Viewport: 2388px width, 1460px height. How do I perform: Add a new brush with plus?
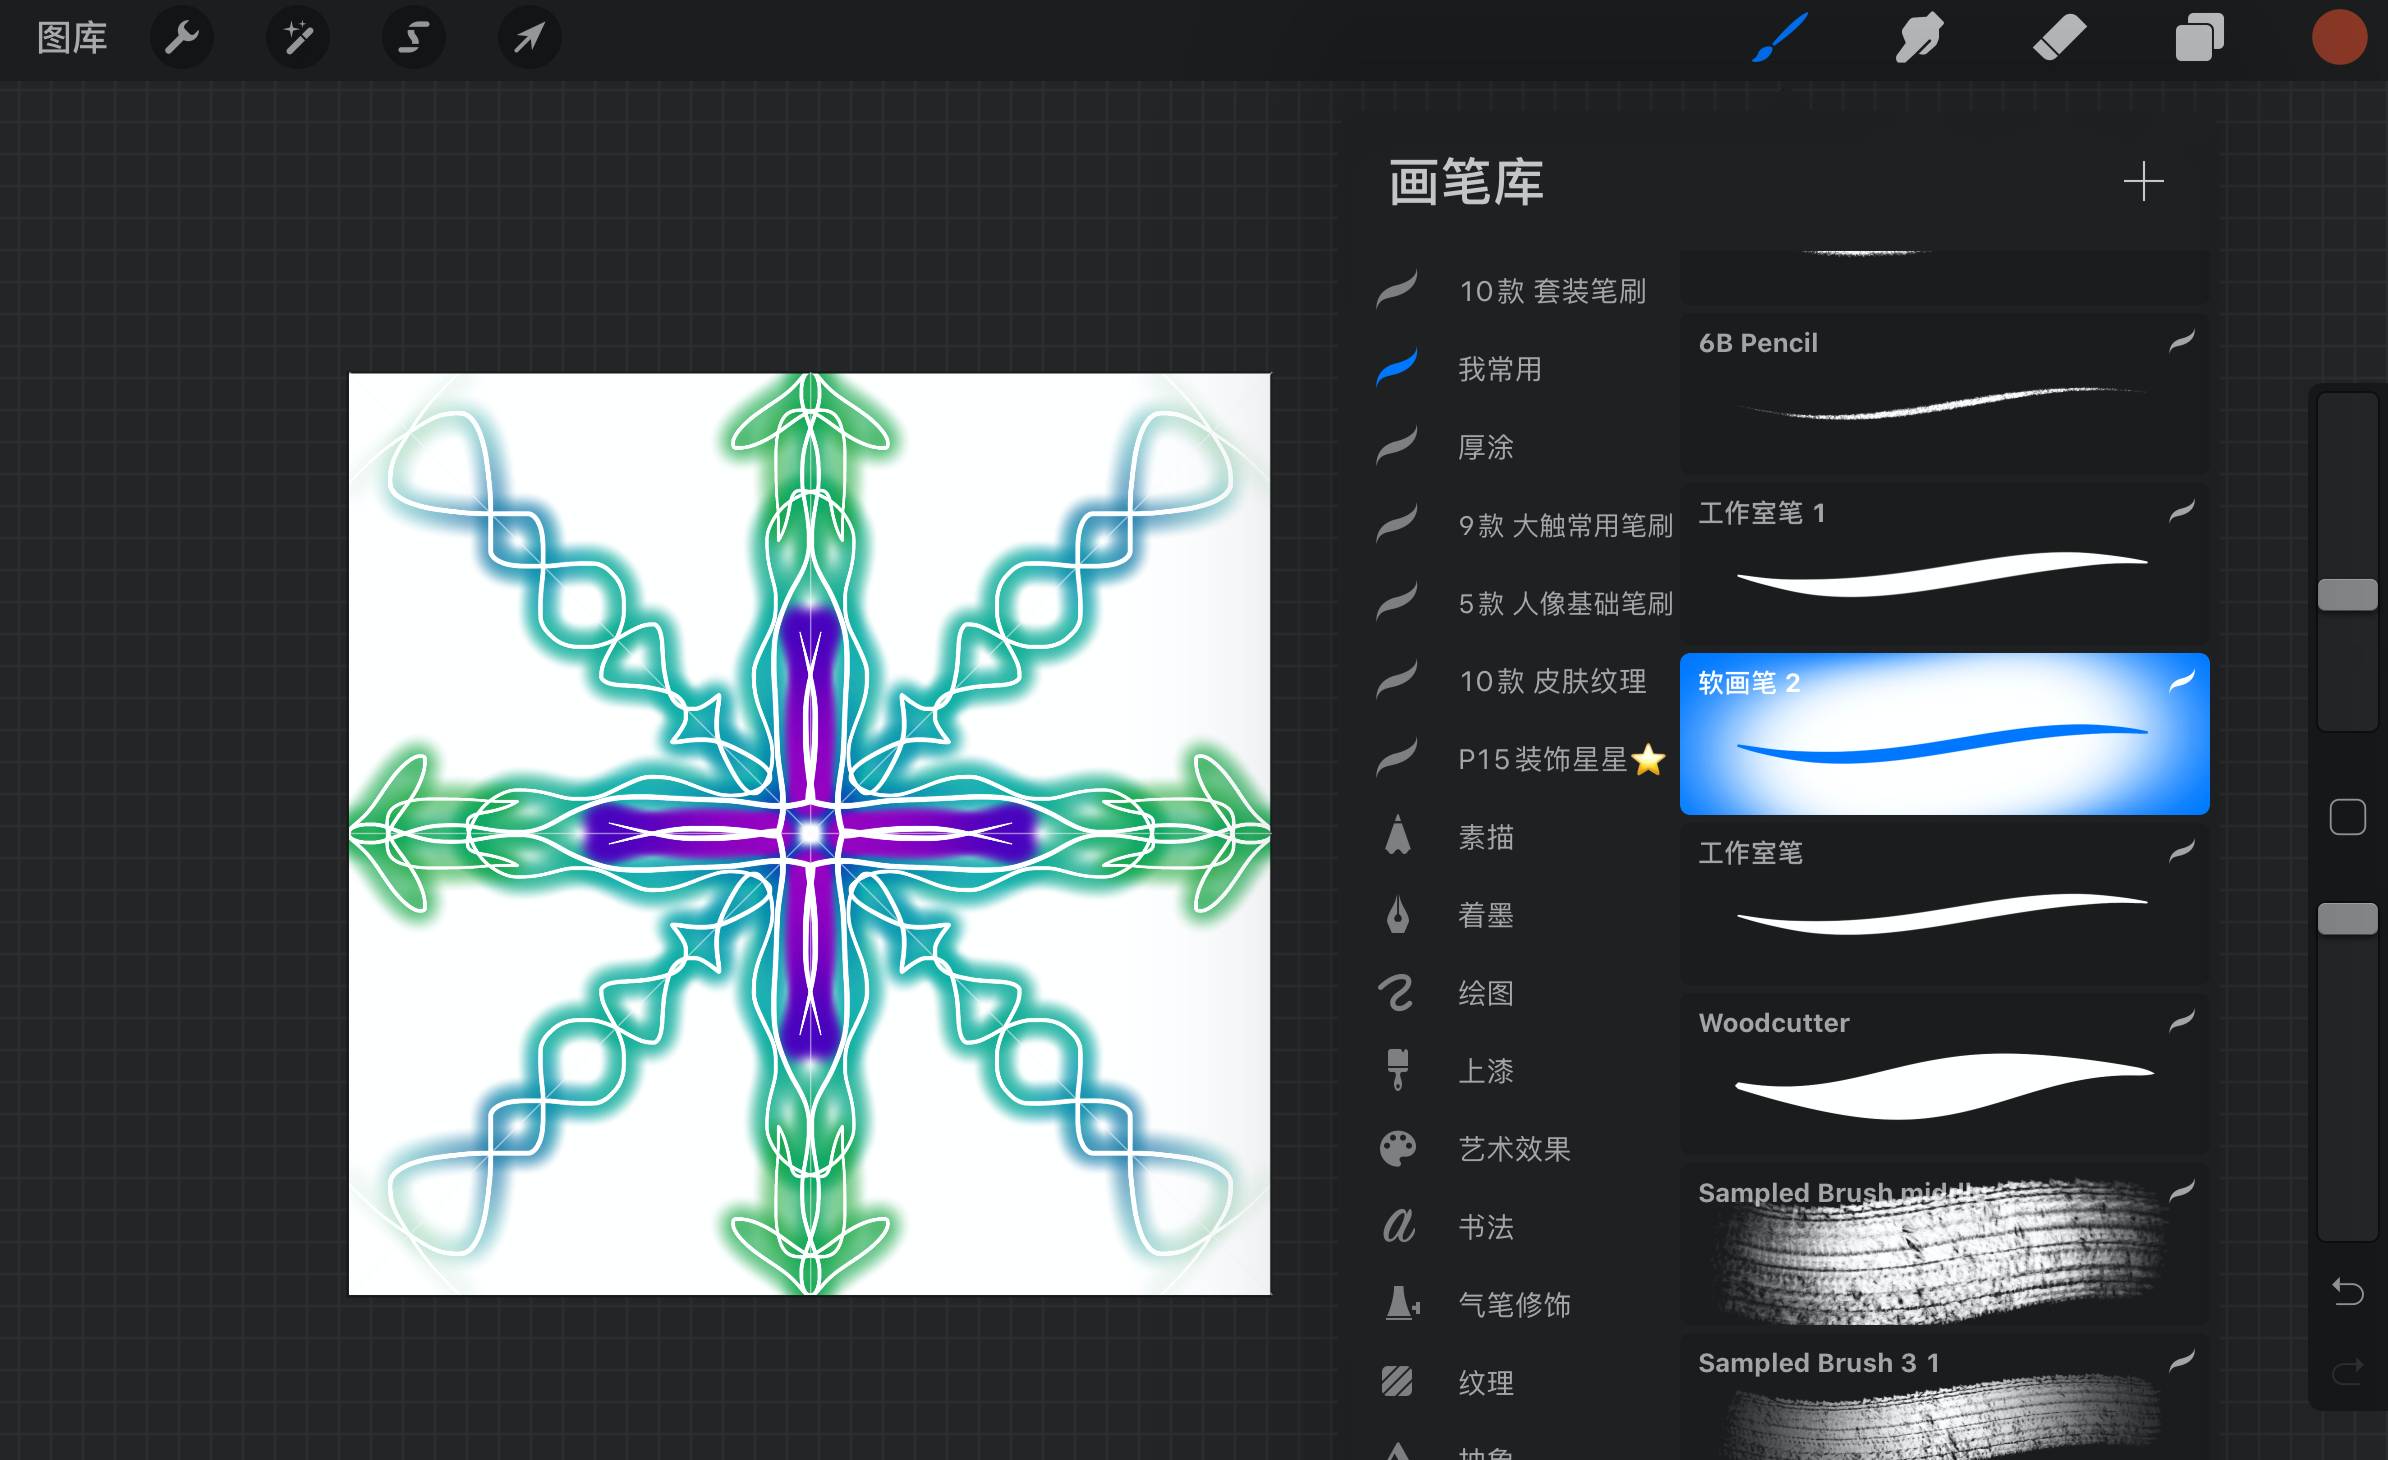pos(2143,182)
